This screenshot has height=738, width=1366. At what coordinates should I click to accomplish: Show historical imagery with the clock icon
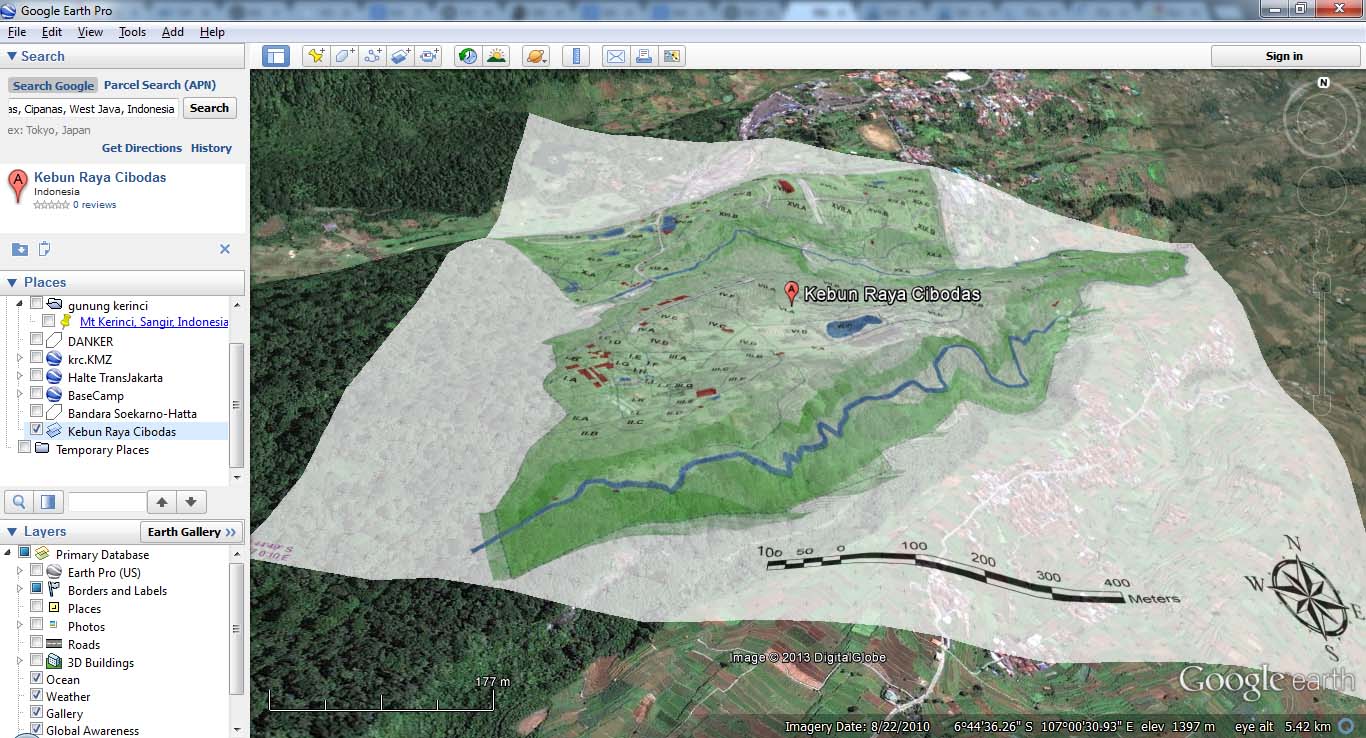click(x=467, y=56)
